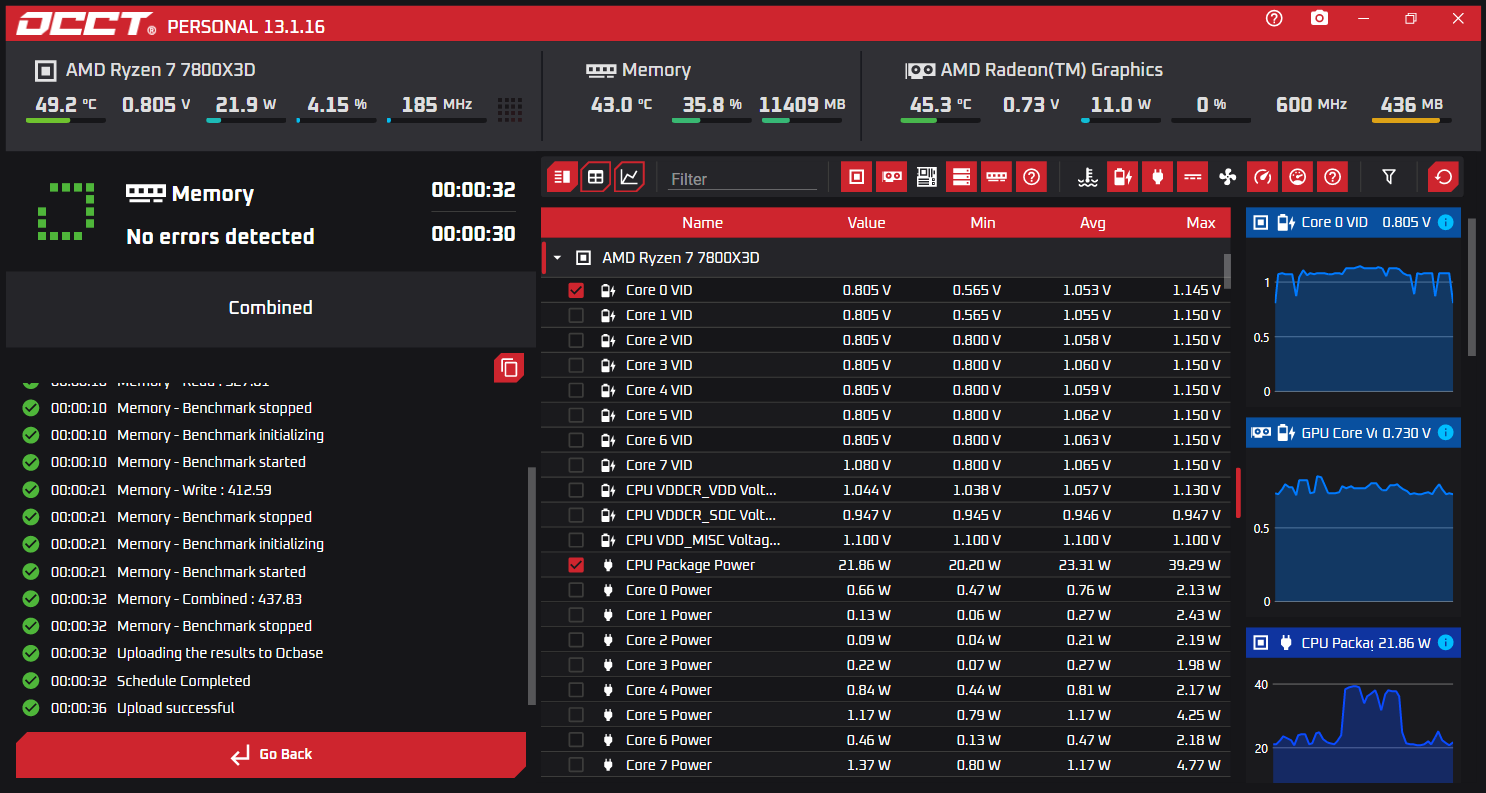
Task: Check the CPU VDDCR_SOC Voltage checkbox
Action: pos(576,515)
